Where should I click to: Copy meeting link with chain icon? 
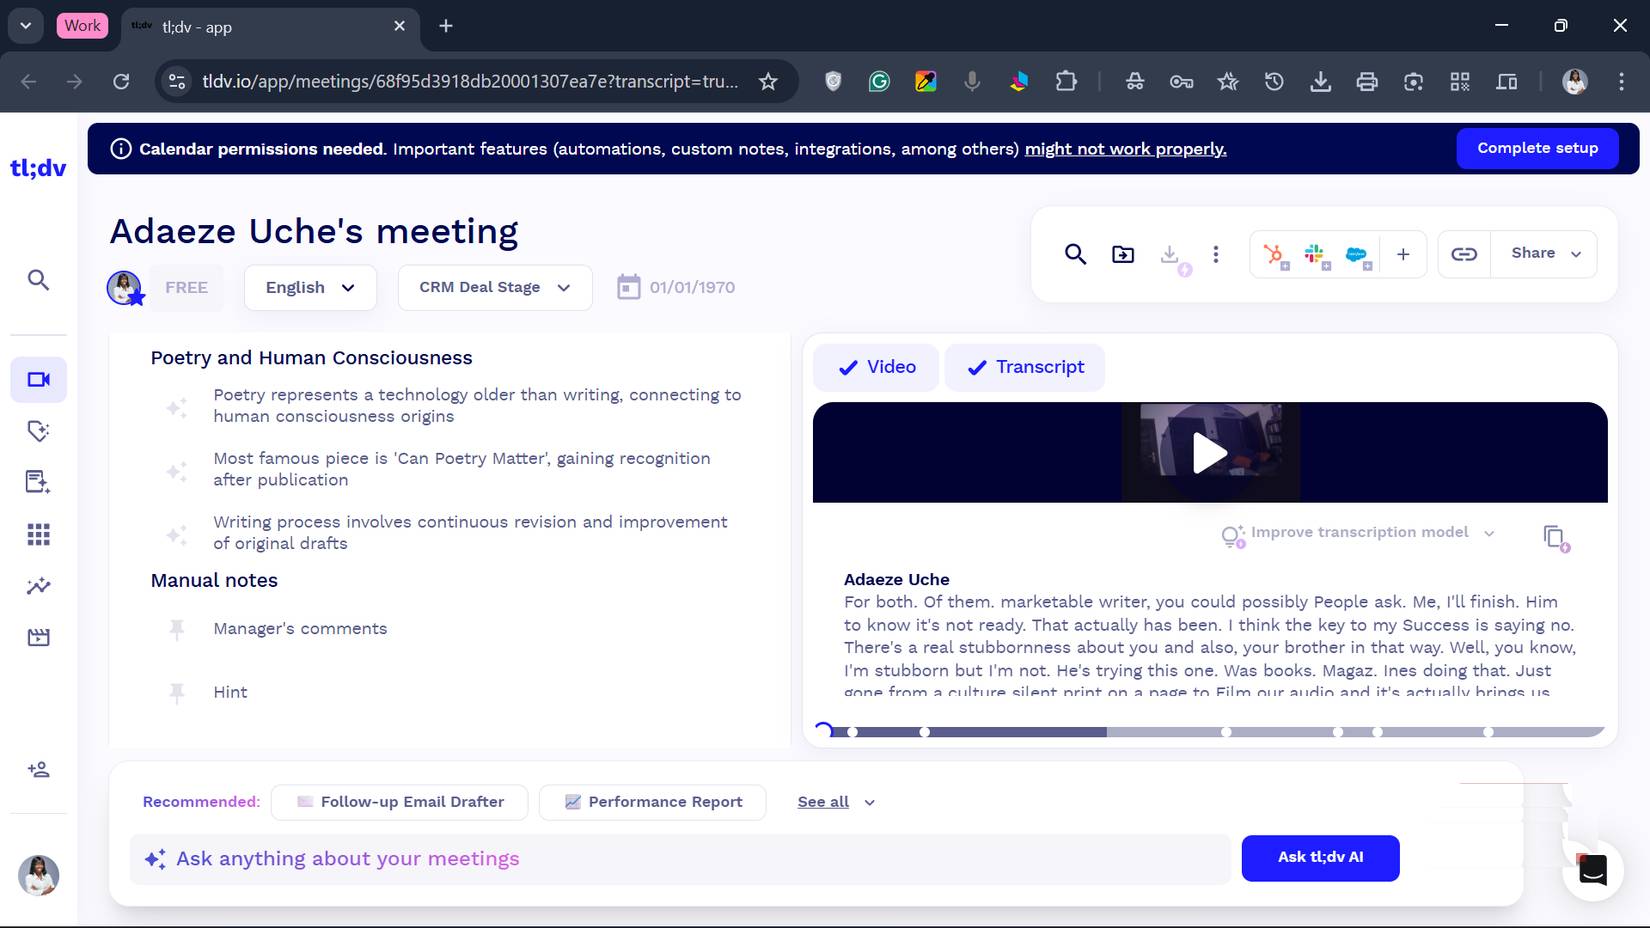tap(1464, 254)
